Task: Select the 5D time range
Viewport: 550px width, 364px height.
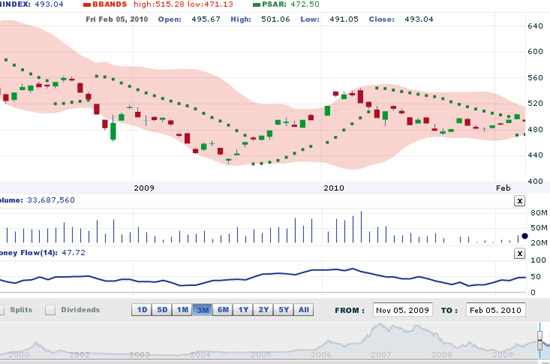Action: coord(162,310)
